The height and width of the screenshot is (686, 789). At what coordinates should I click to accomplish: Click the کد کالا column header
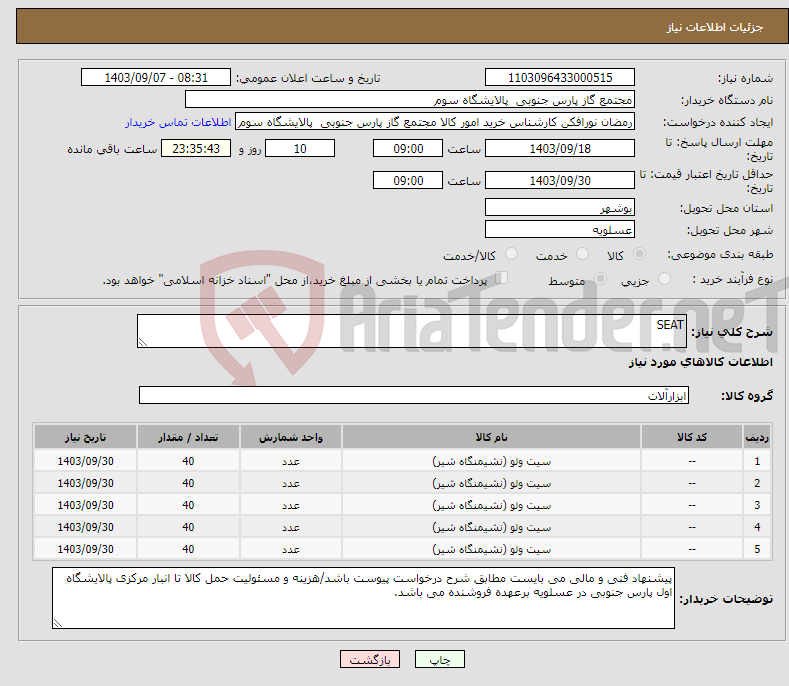(x=692, y=437)
